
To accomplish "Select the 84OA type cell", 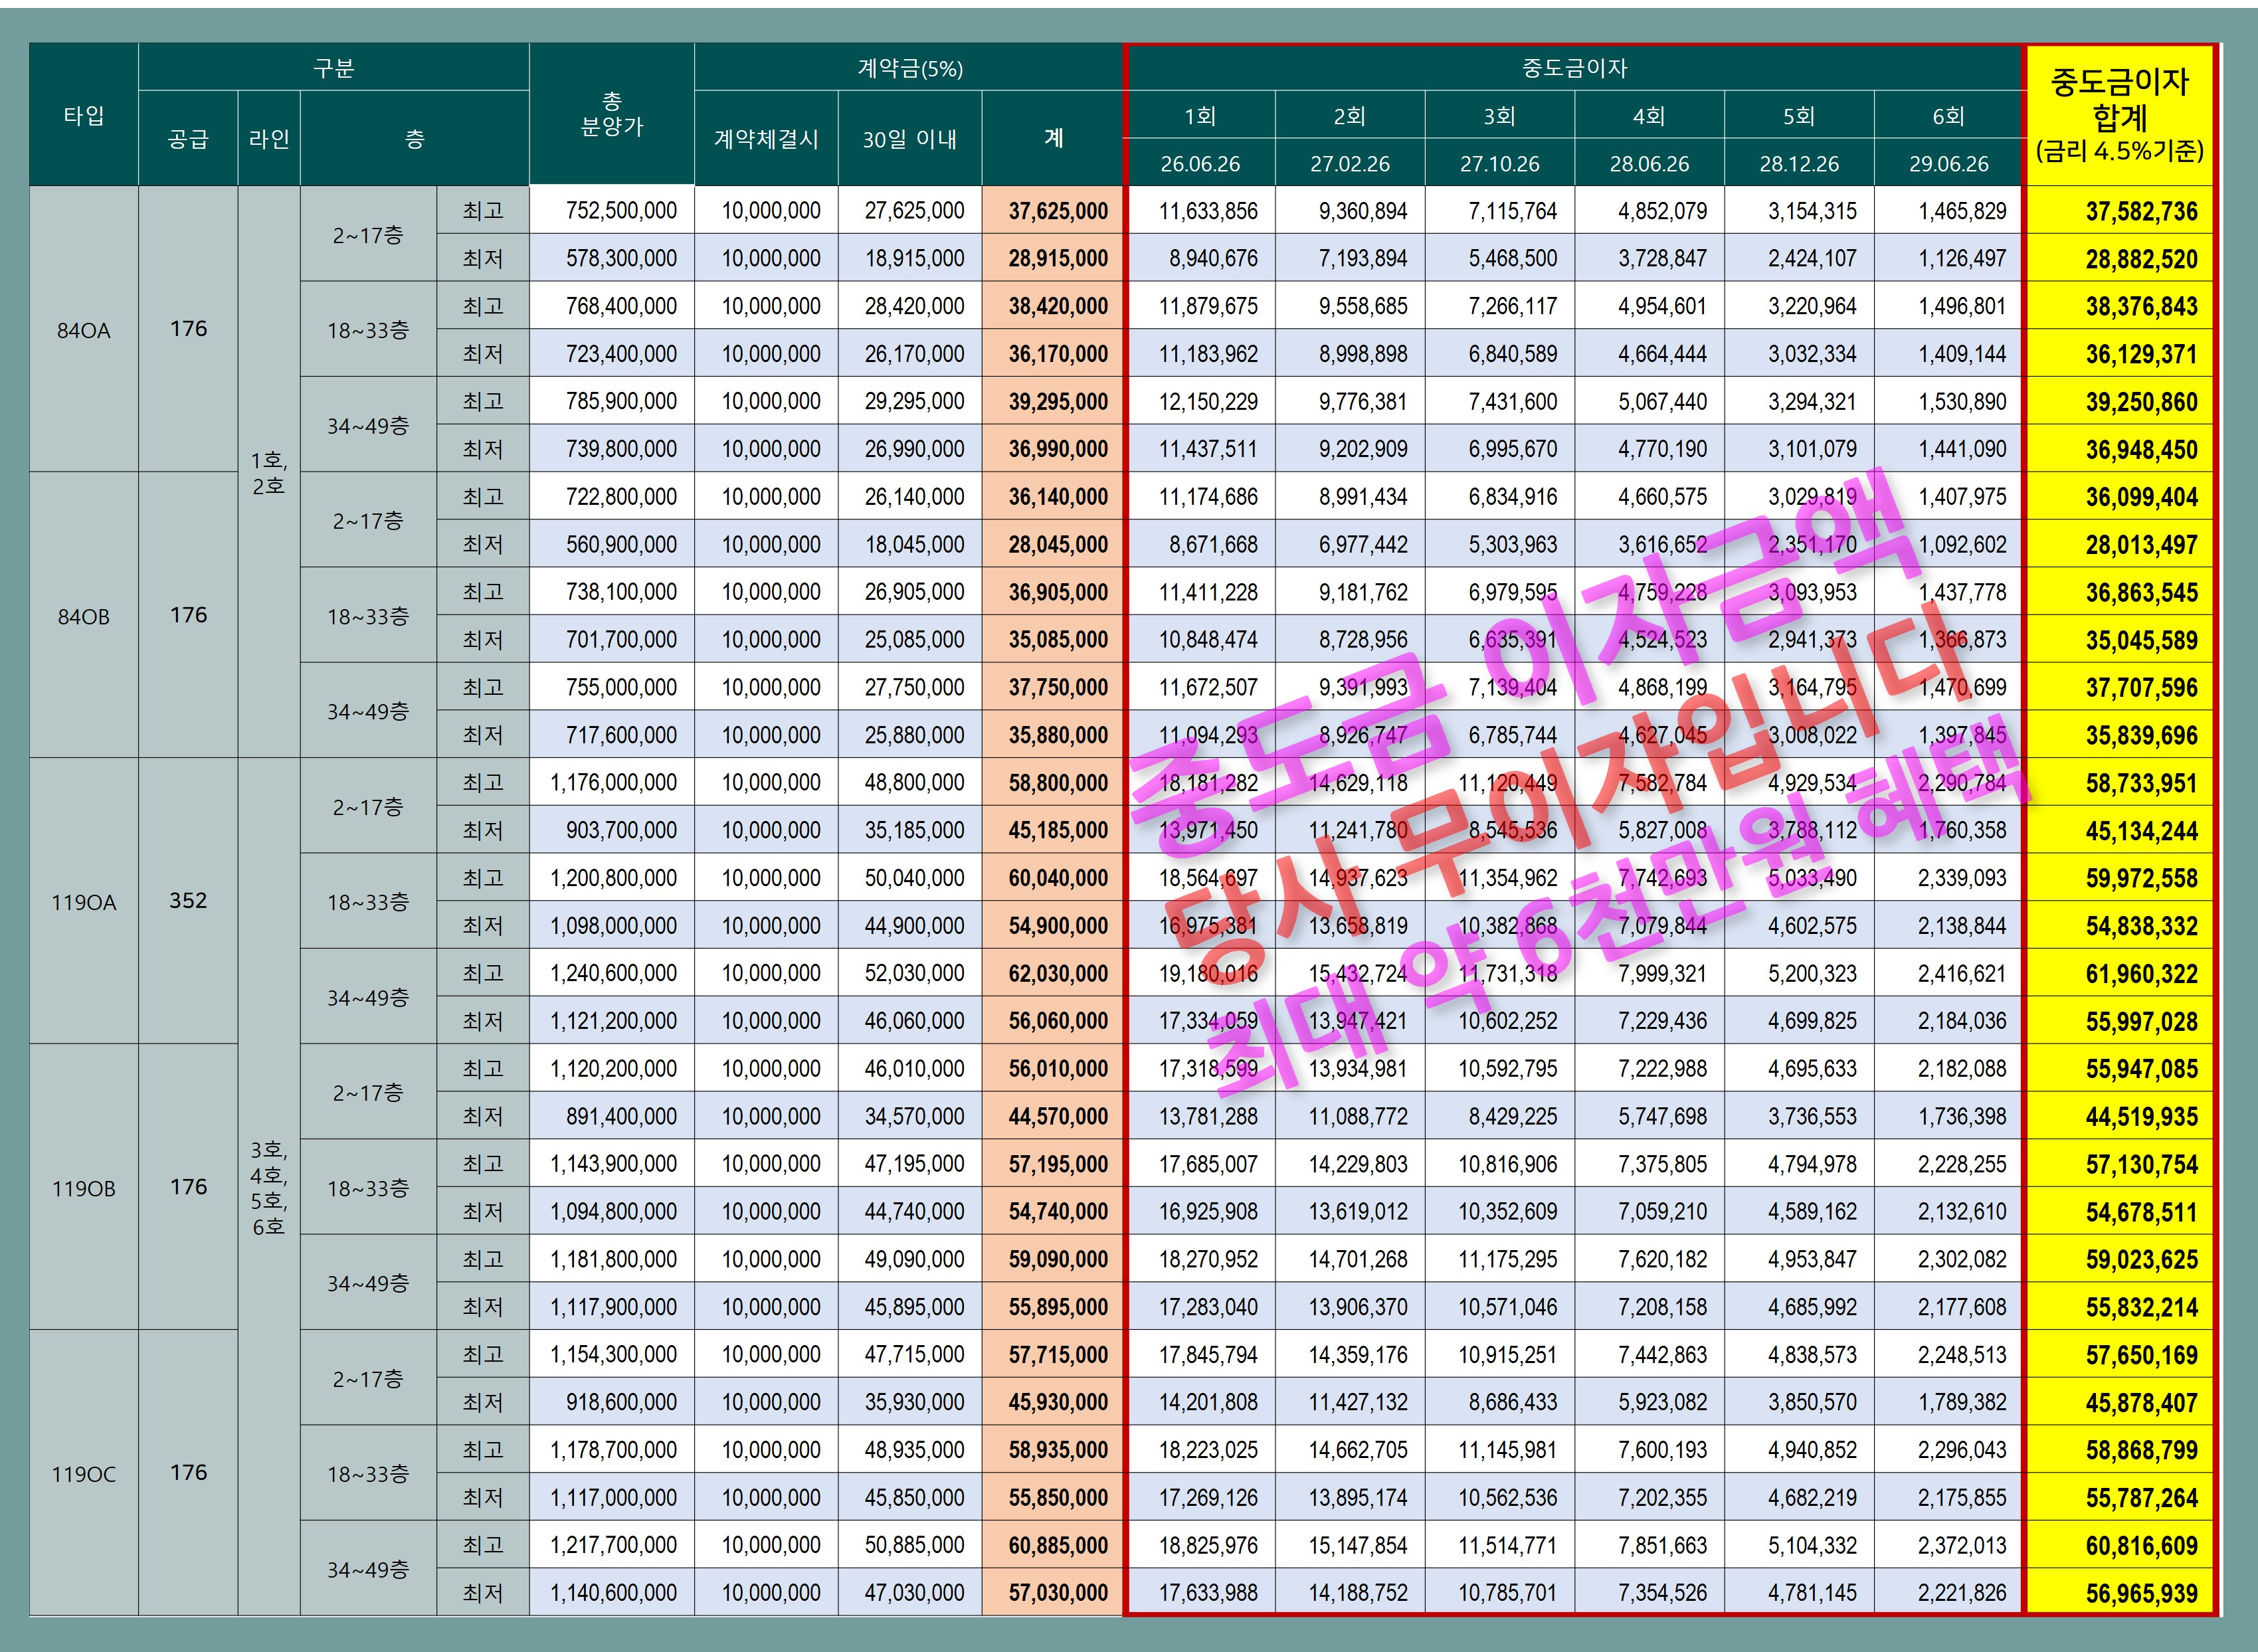I will (x=83, y=330).
